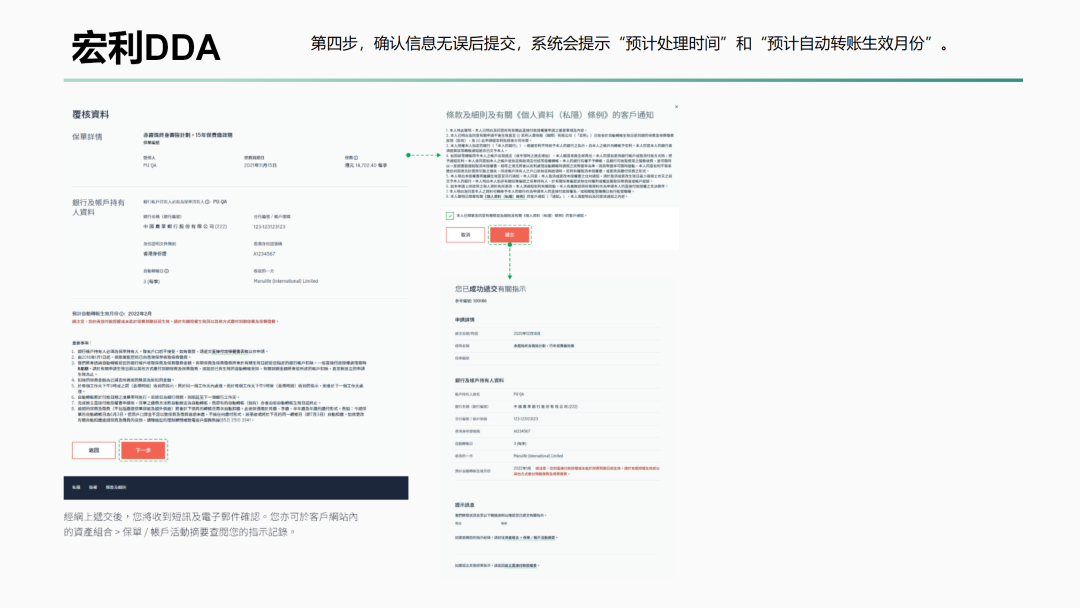This screenshot has height=608, width=1080.
Task: Close the terms and conditions dialog
Action: click(676, 107)
